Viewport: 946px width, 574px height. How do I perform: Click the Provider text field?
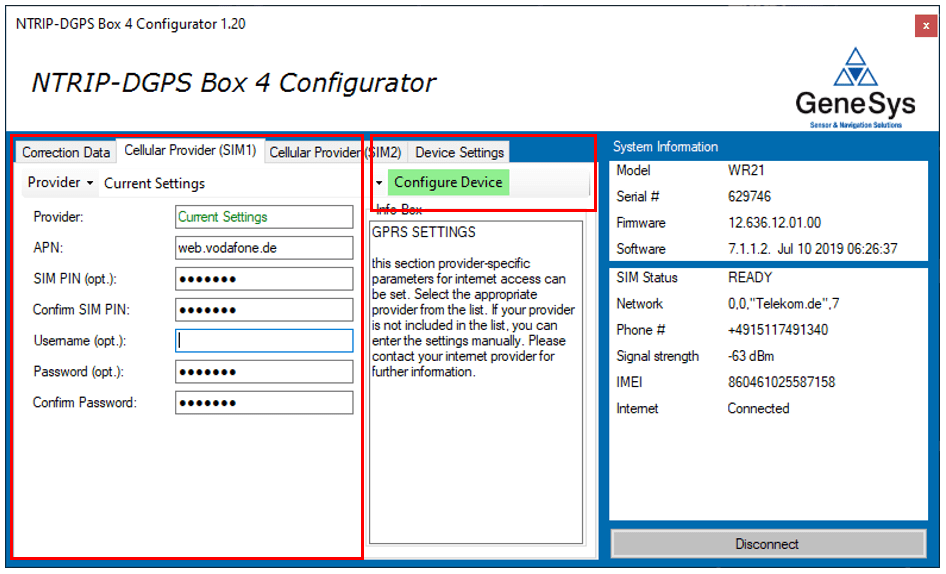[264, 217]
